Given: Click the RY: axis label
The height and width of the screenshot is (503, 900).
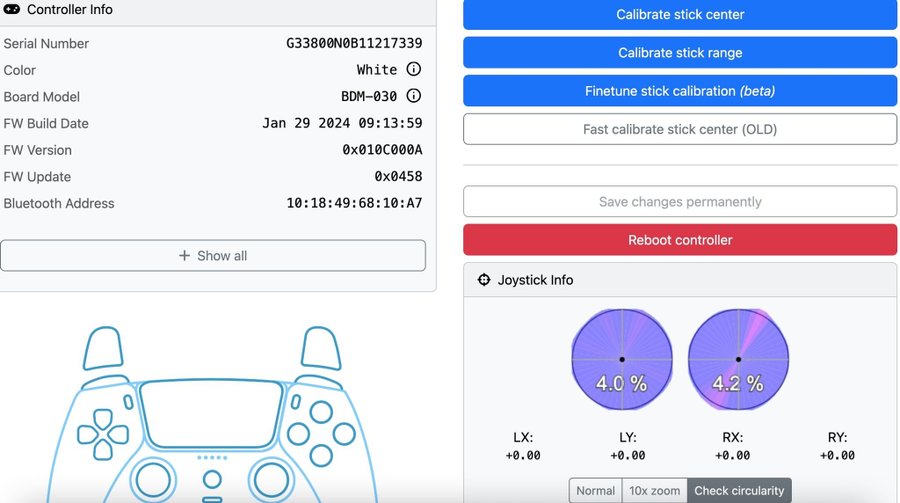Looking at the screenshot, I should [837, 438].
